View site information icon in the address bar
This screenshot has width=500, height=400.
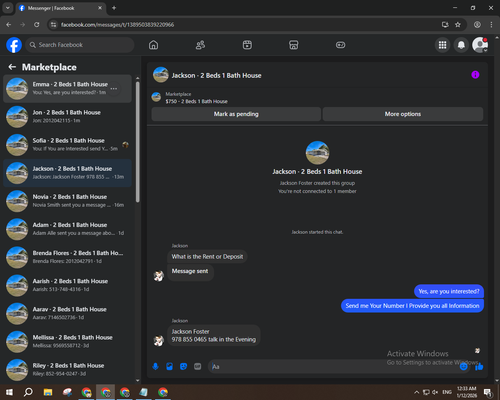pyautogui.click(x=53, y=25)
